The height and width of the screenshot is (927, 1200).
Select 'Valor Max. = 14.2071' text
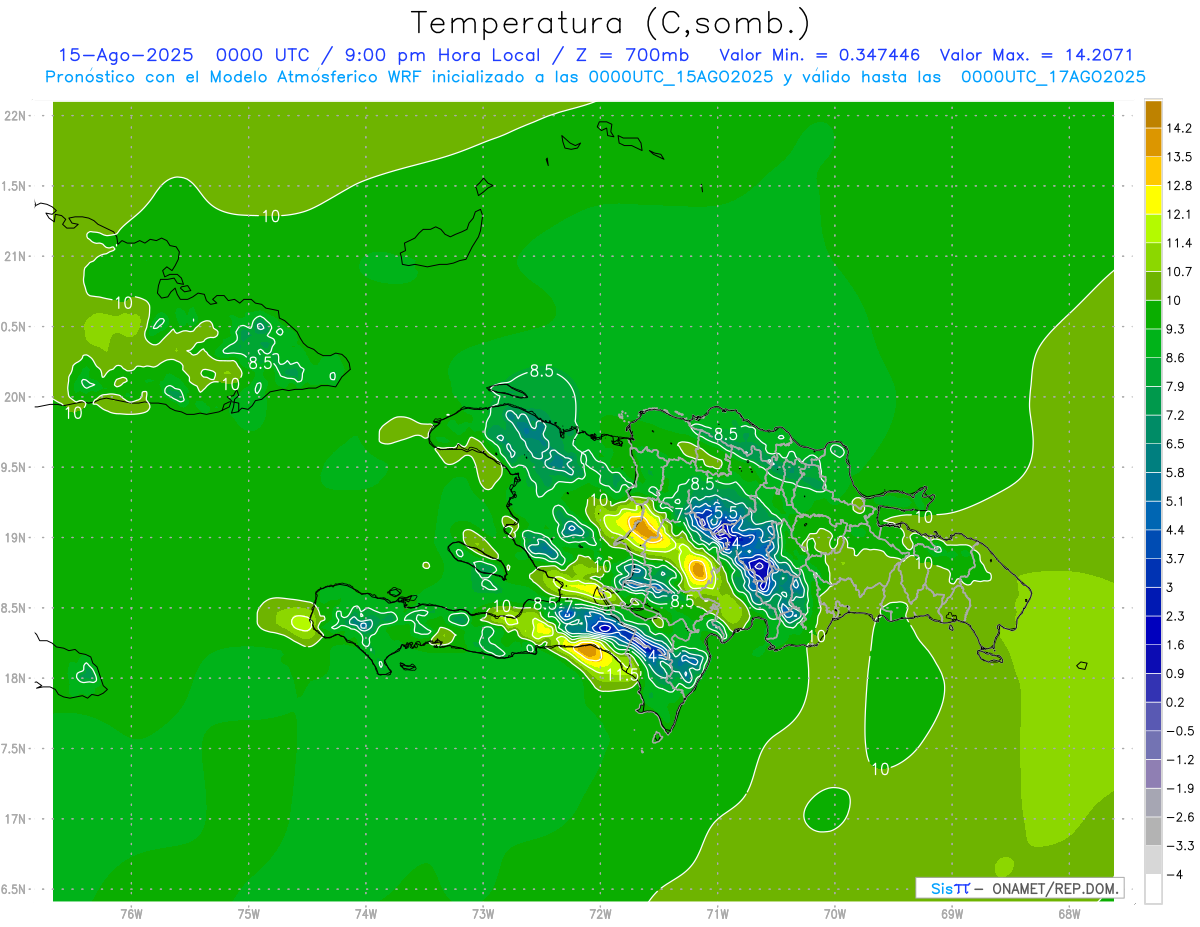click(x=1036, y=56)
